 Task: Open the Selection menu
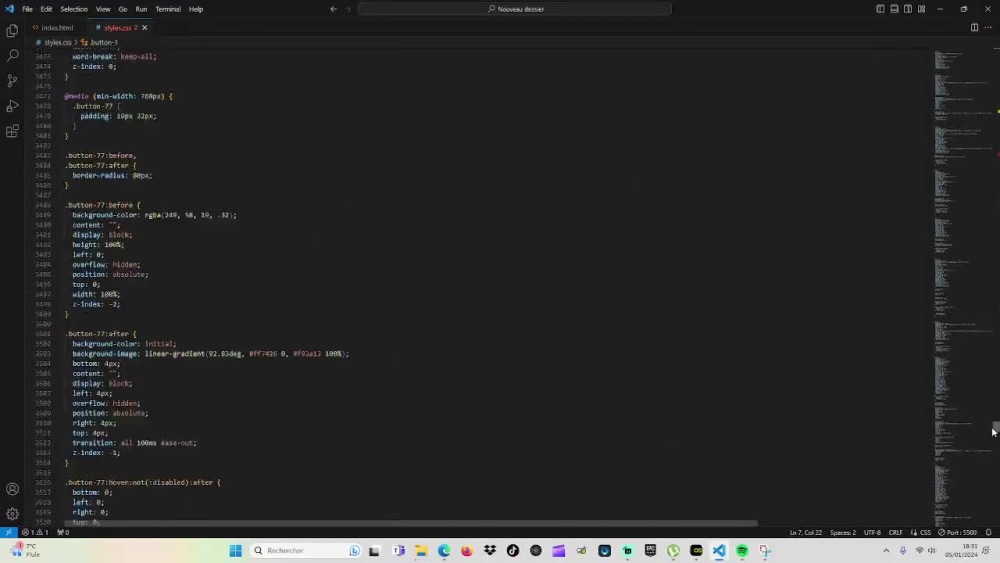coord(74,9)
